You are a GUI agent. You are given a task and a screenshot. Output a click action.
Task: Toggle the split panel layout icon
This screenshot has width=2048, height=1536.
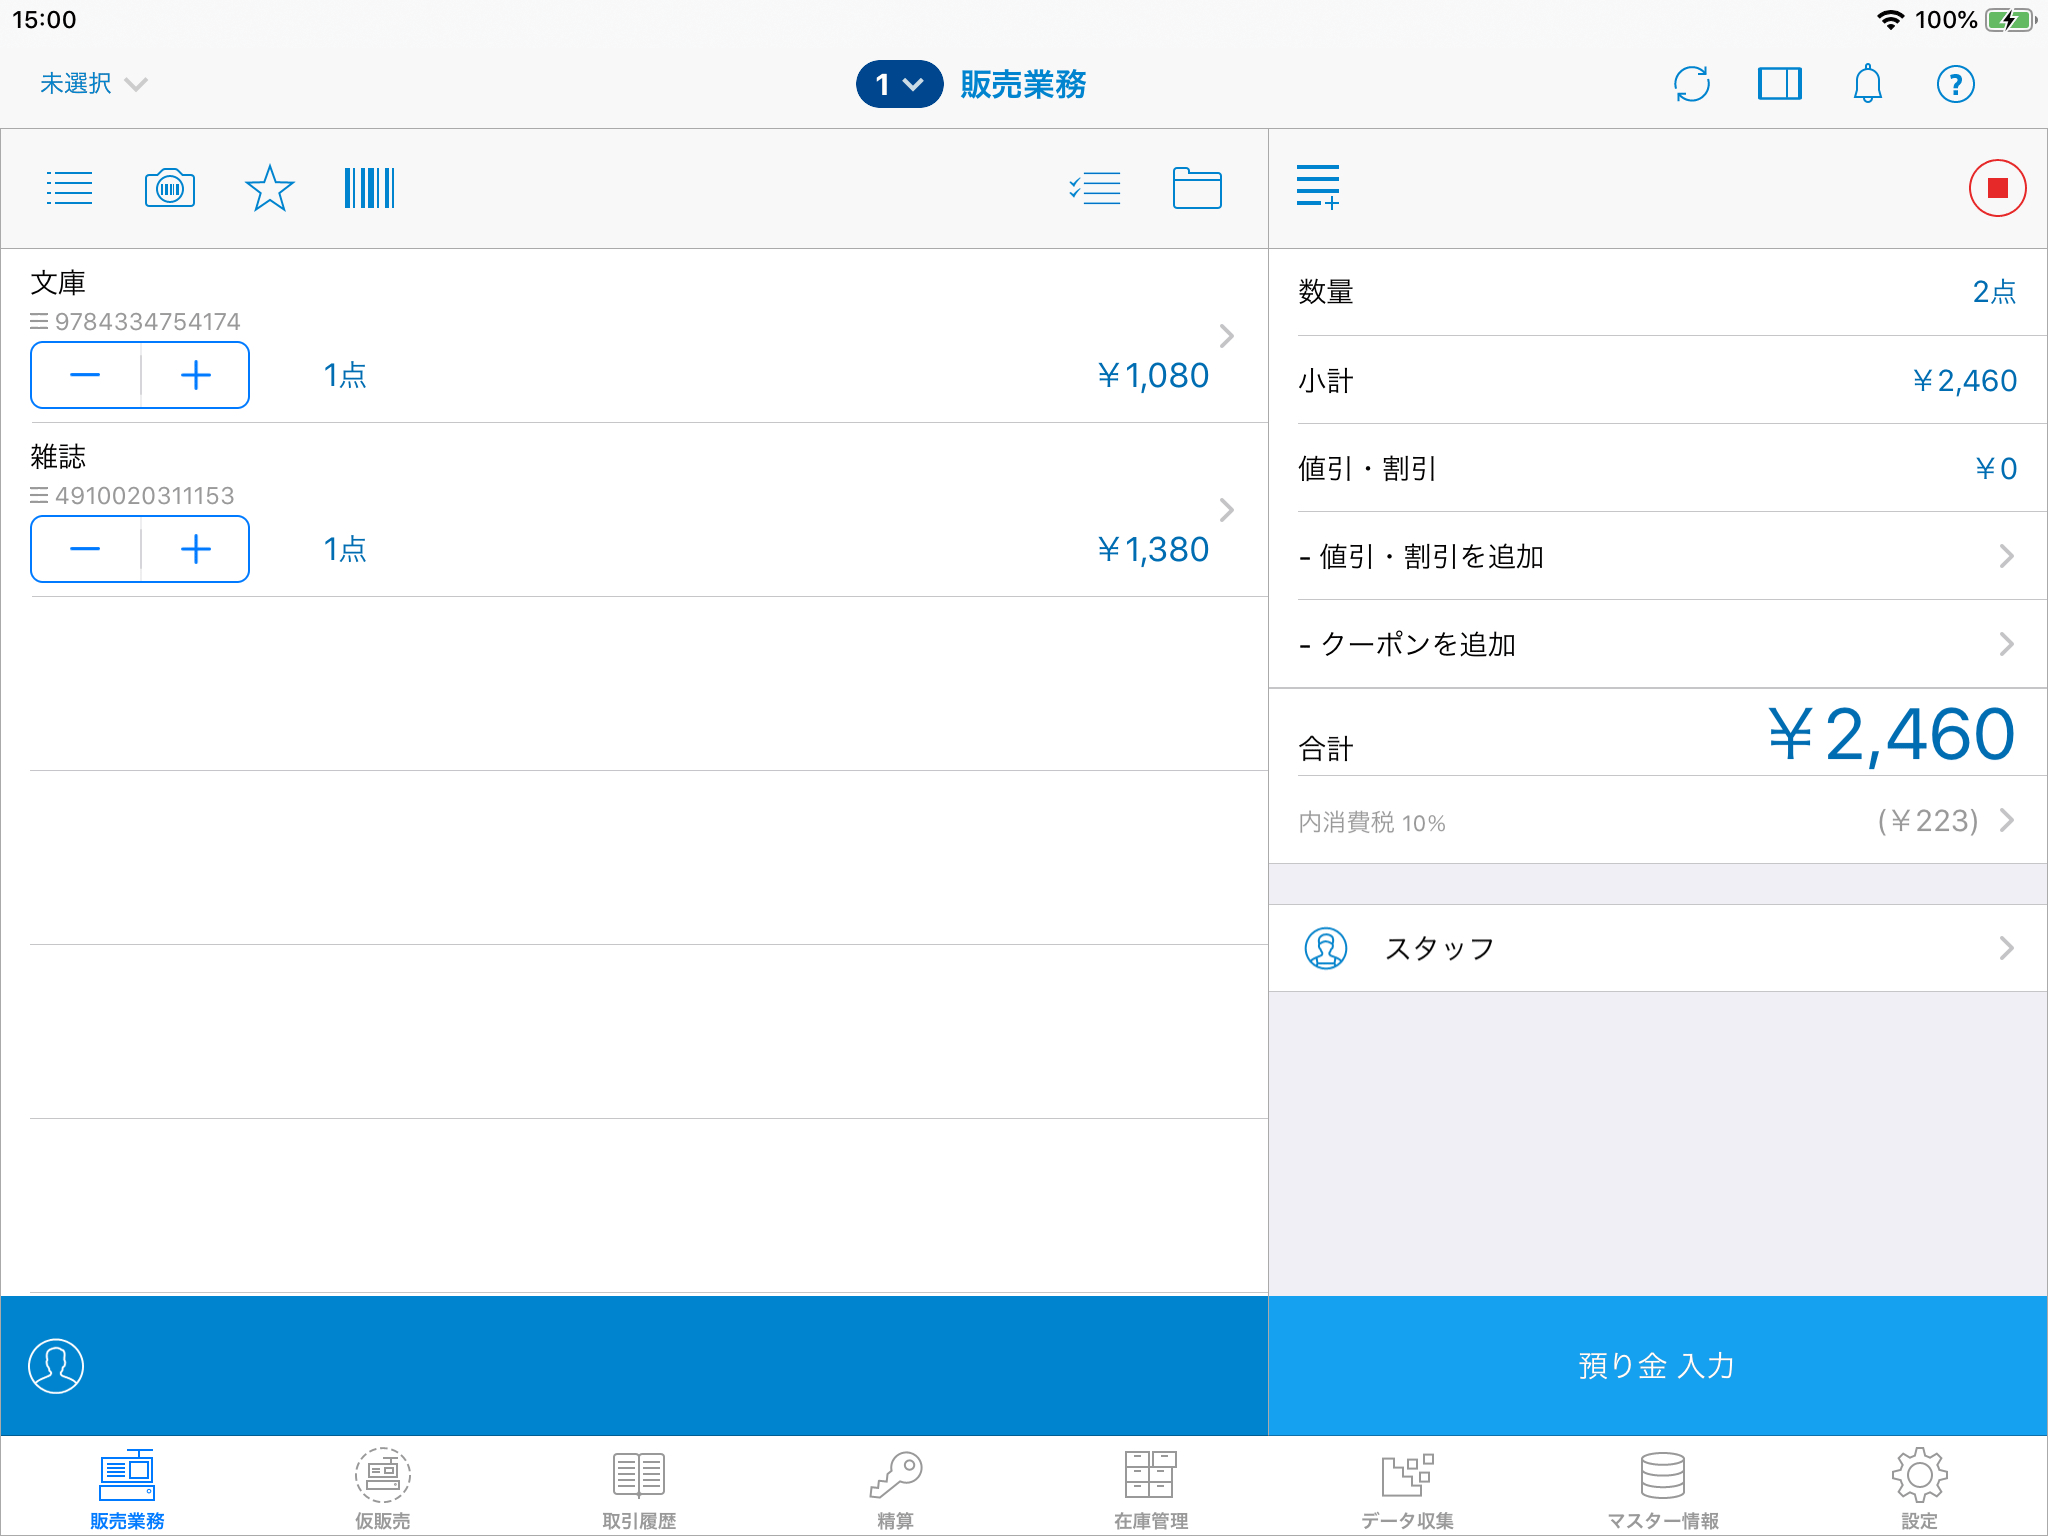(1779, 84)
